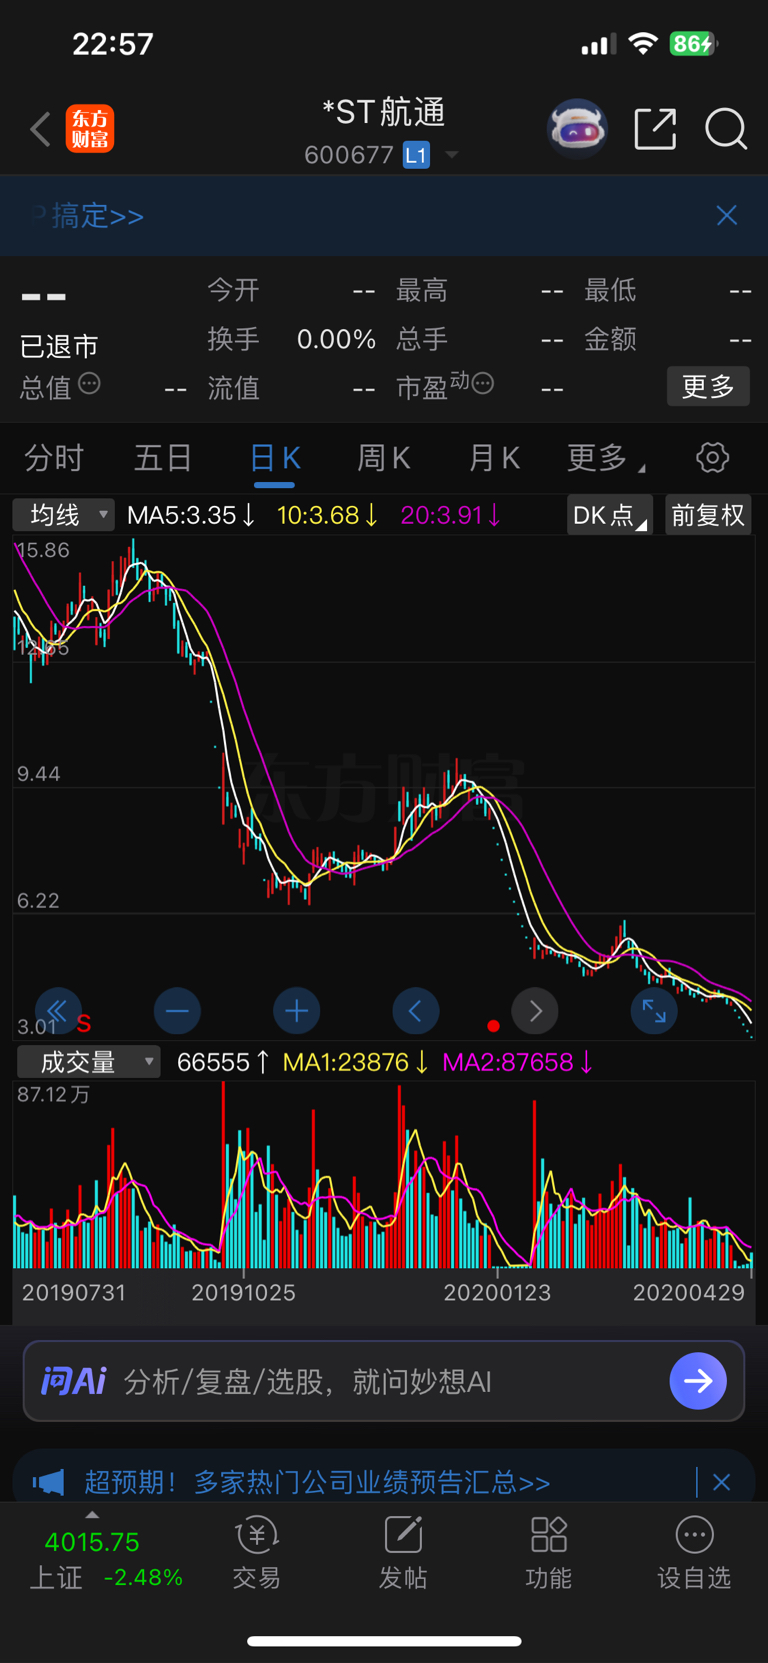Open the 东方财富 logo icon

(x=90, y=129)
